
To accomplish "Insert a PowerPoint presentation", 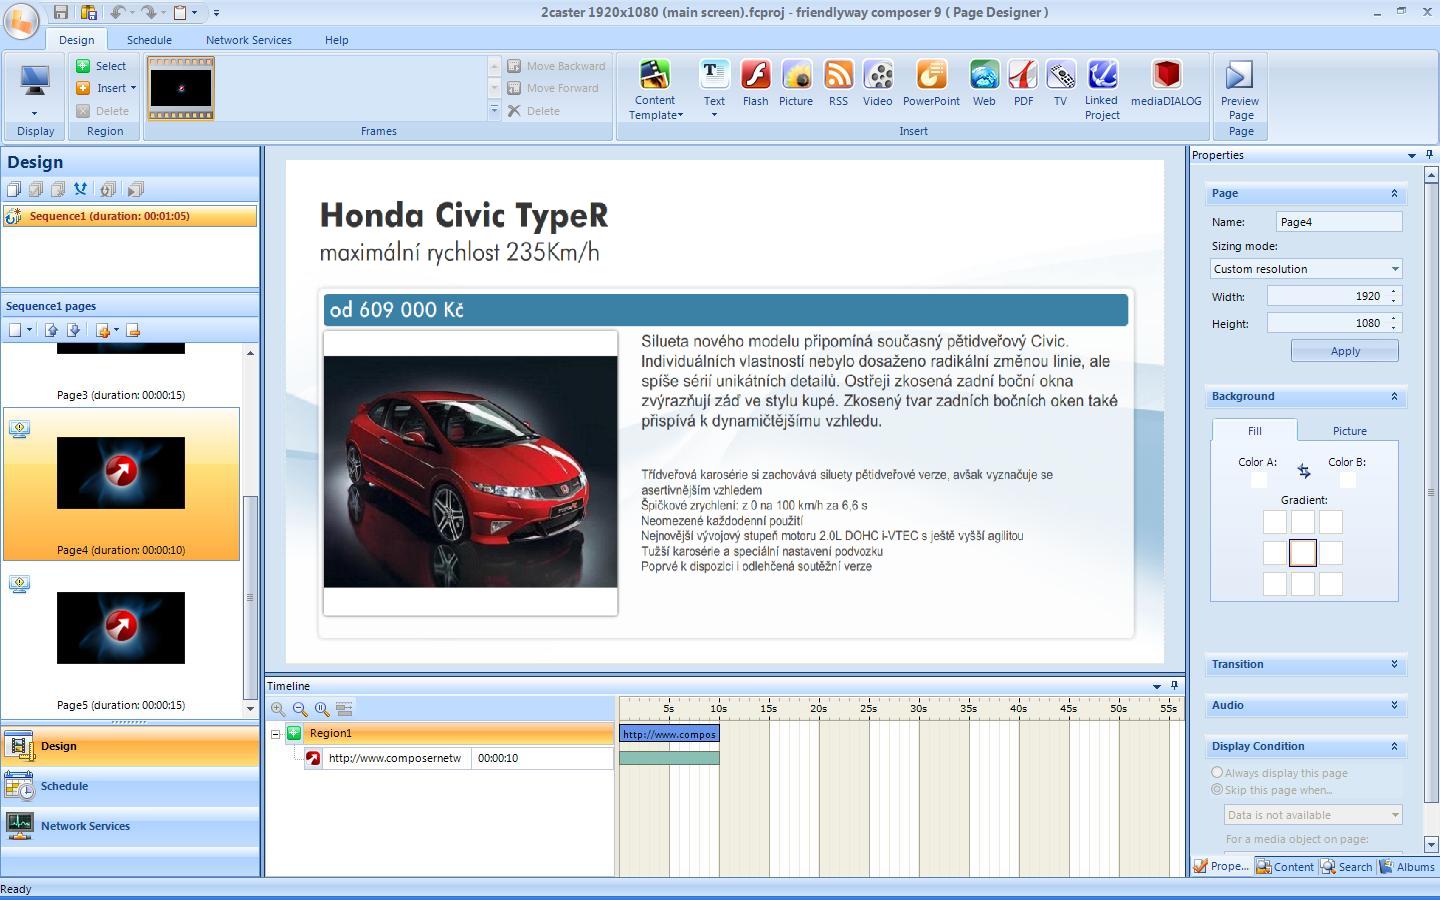I will click(x=931, y=83).
